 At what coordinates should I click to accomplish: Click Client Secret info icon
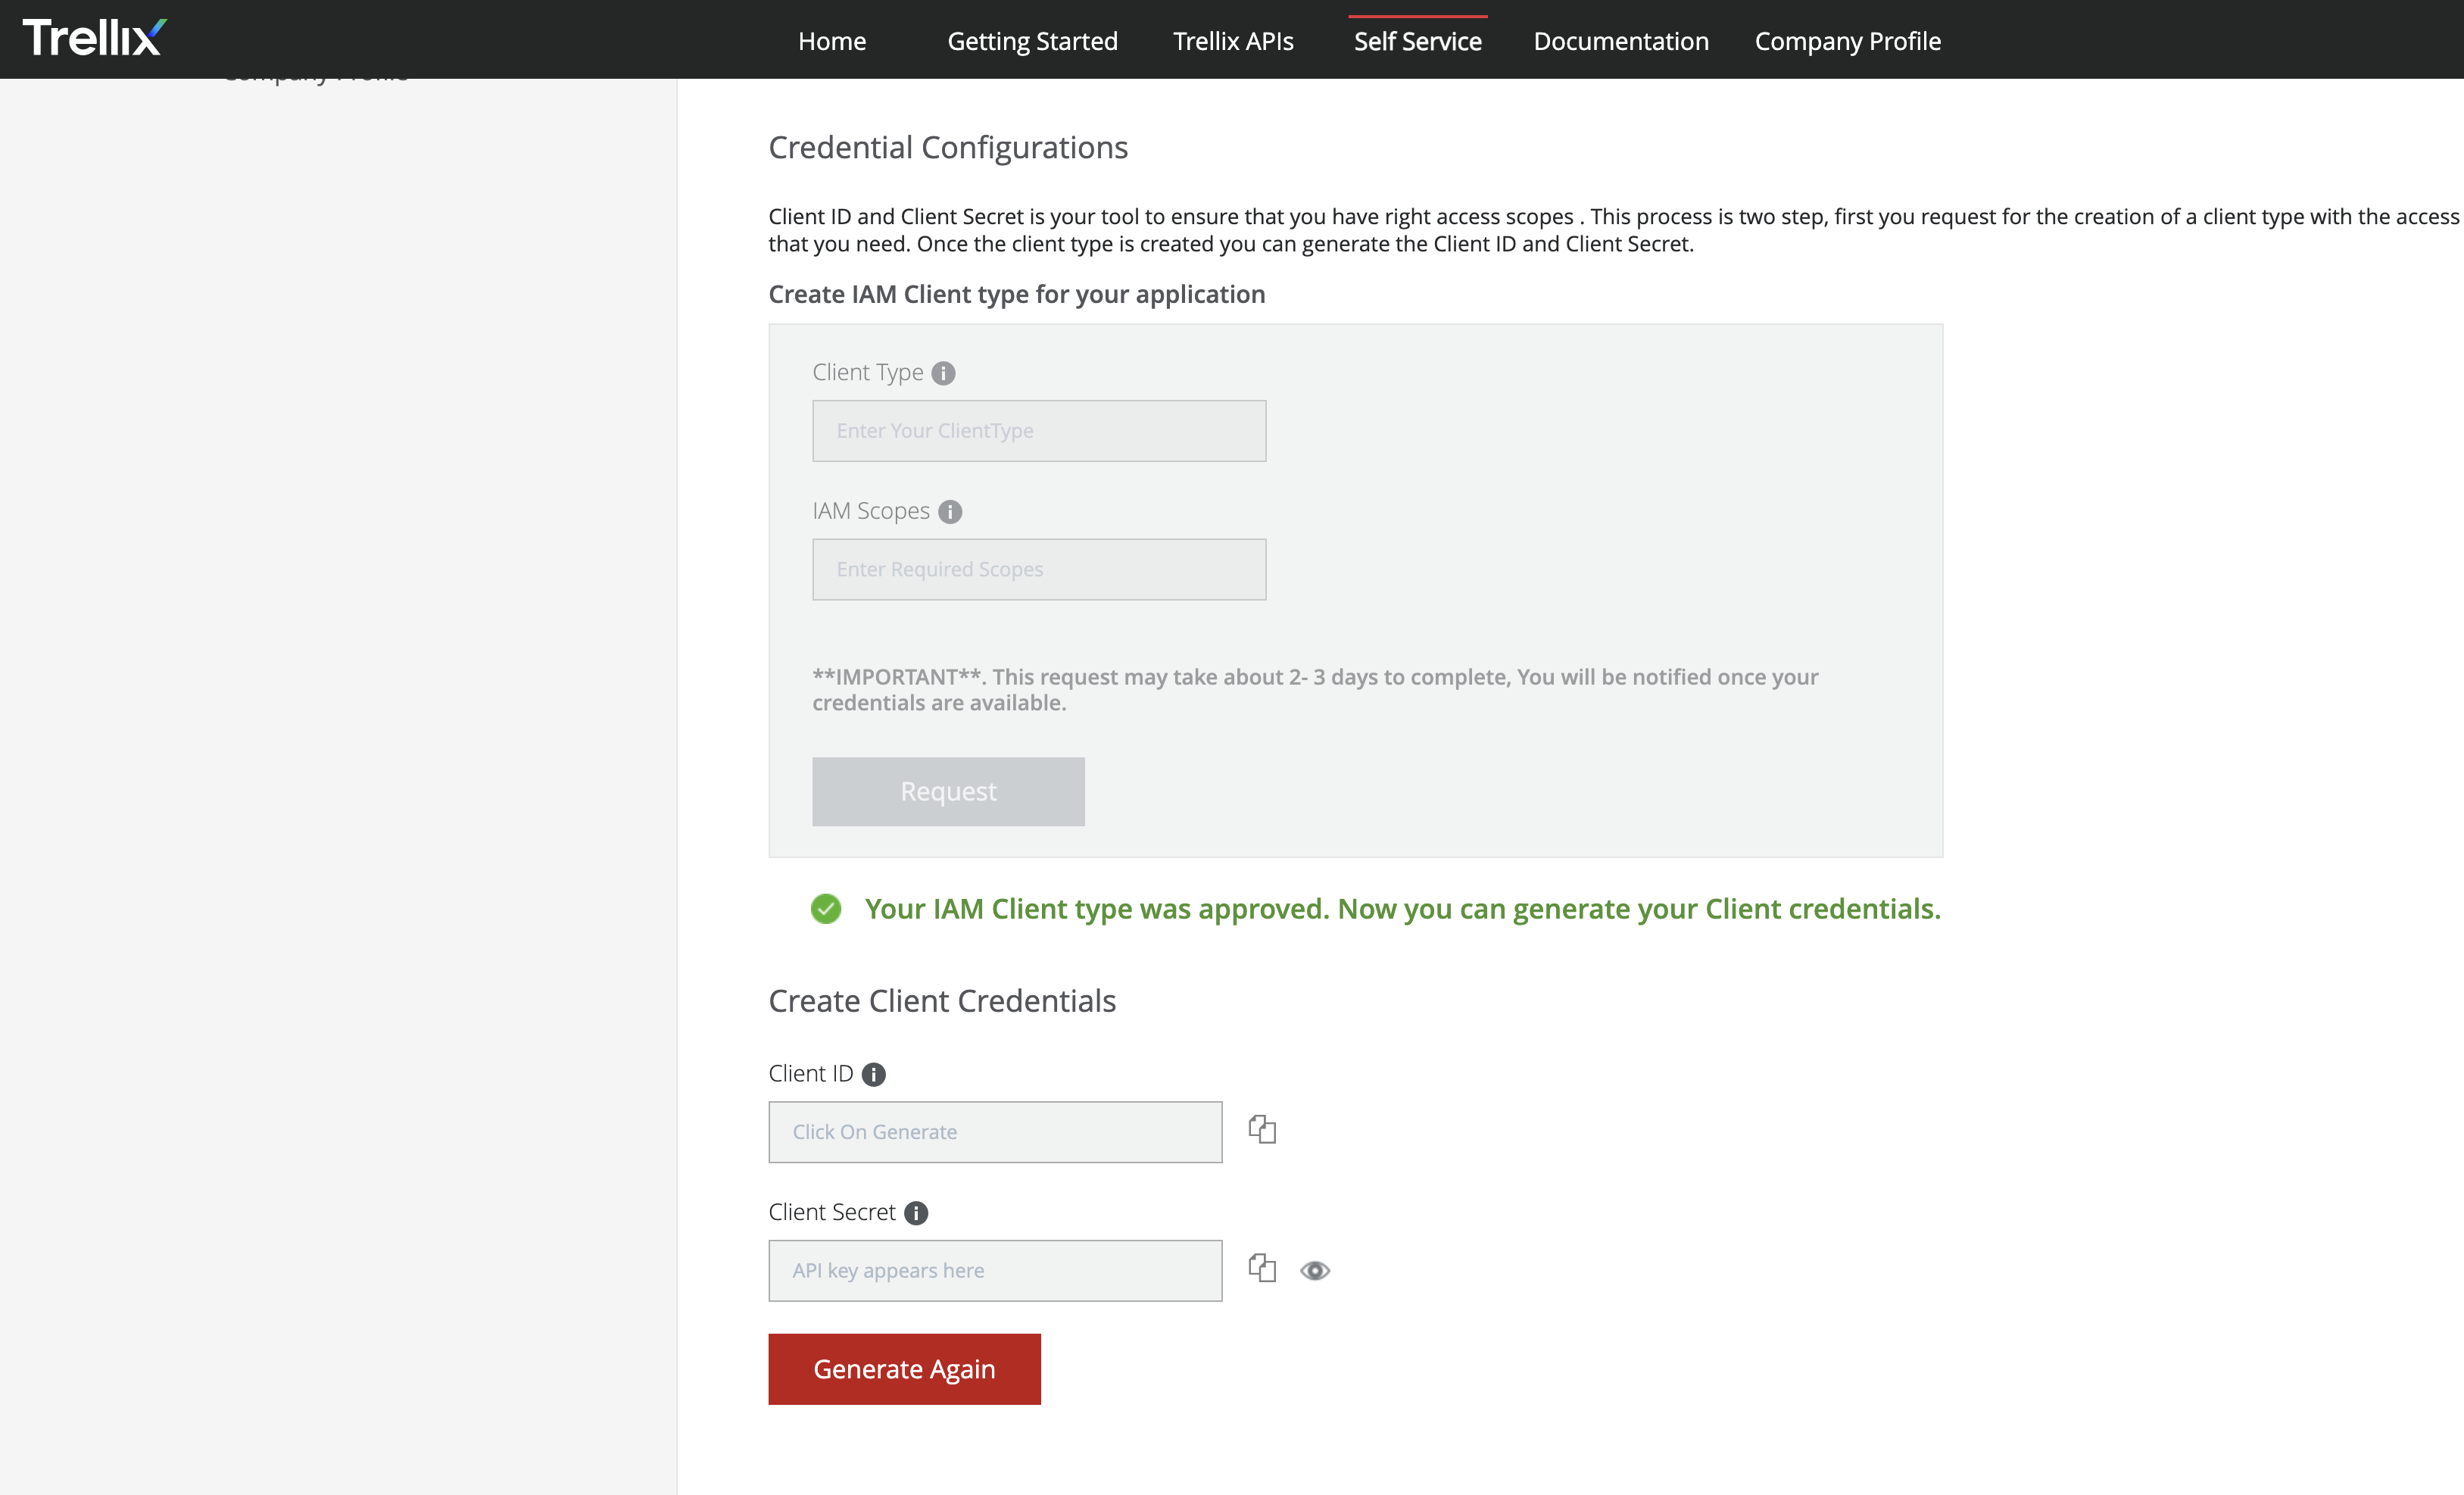coord(916,1213)
